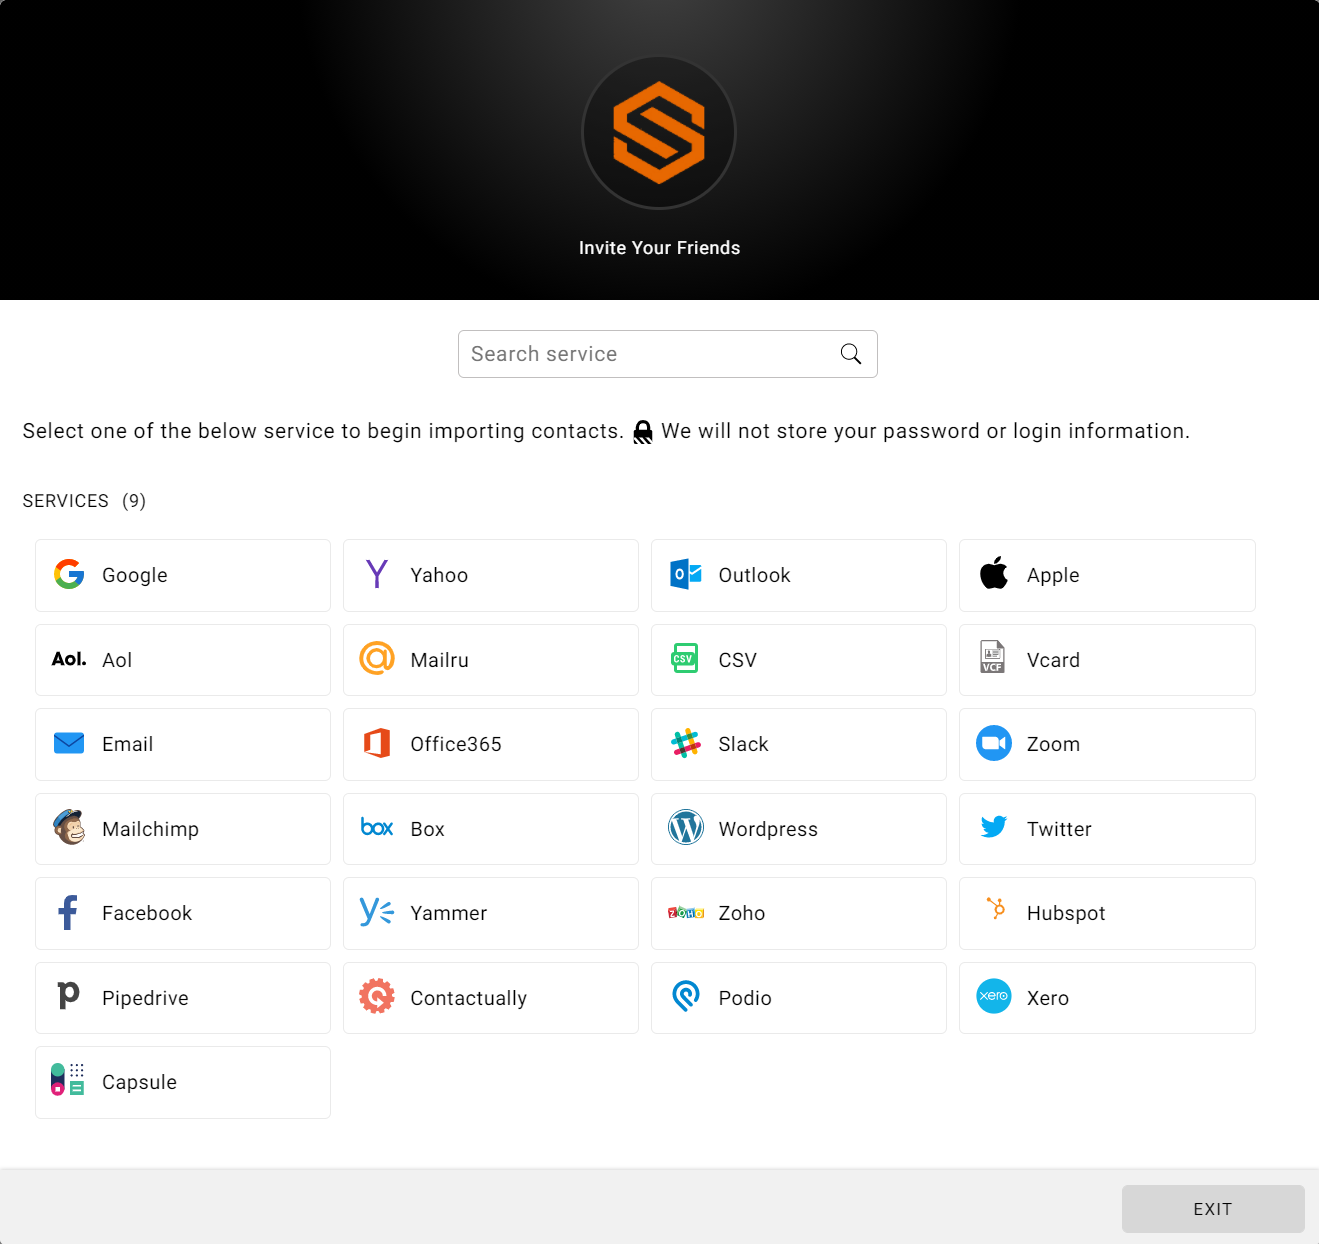Select the Xero service label

1048,998
